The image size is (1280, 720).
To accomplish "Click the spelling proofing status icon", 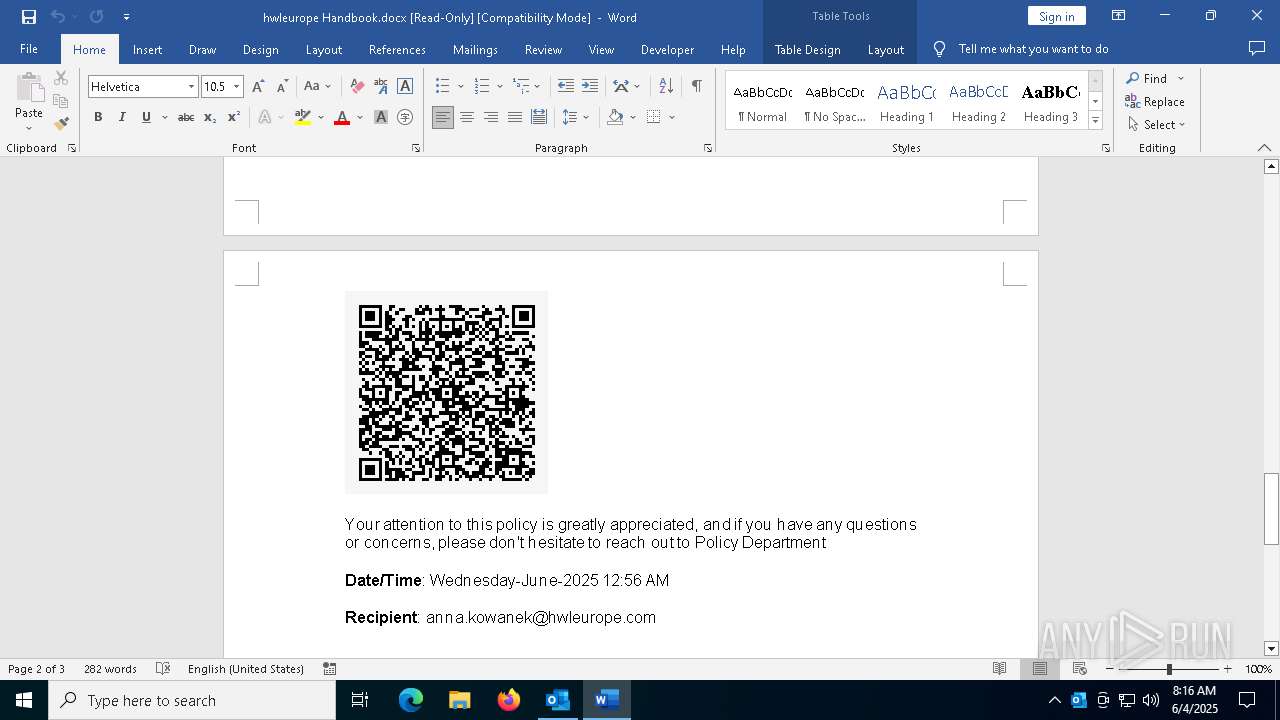I will pos(163,669).
